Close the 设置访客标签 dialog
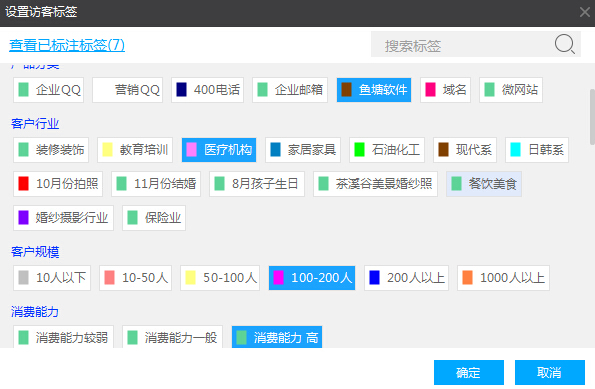595x389 pixels. 585,12
